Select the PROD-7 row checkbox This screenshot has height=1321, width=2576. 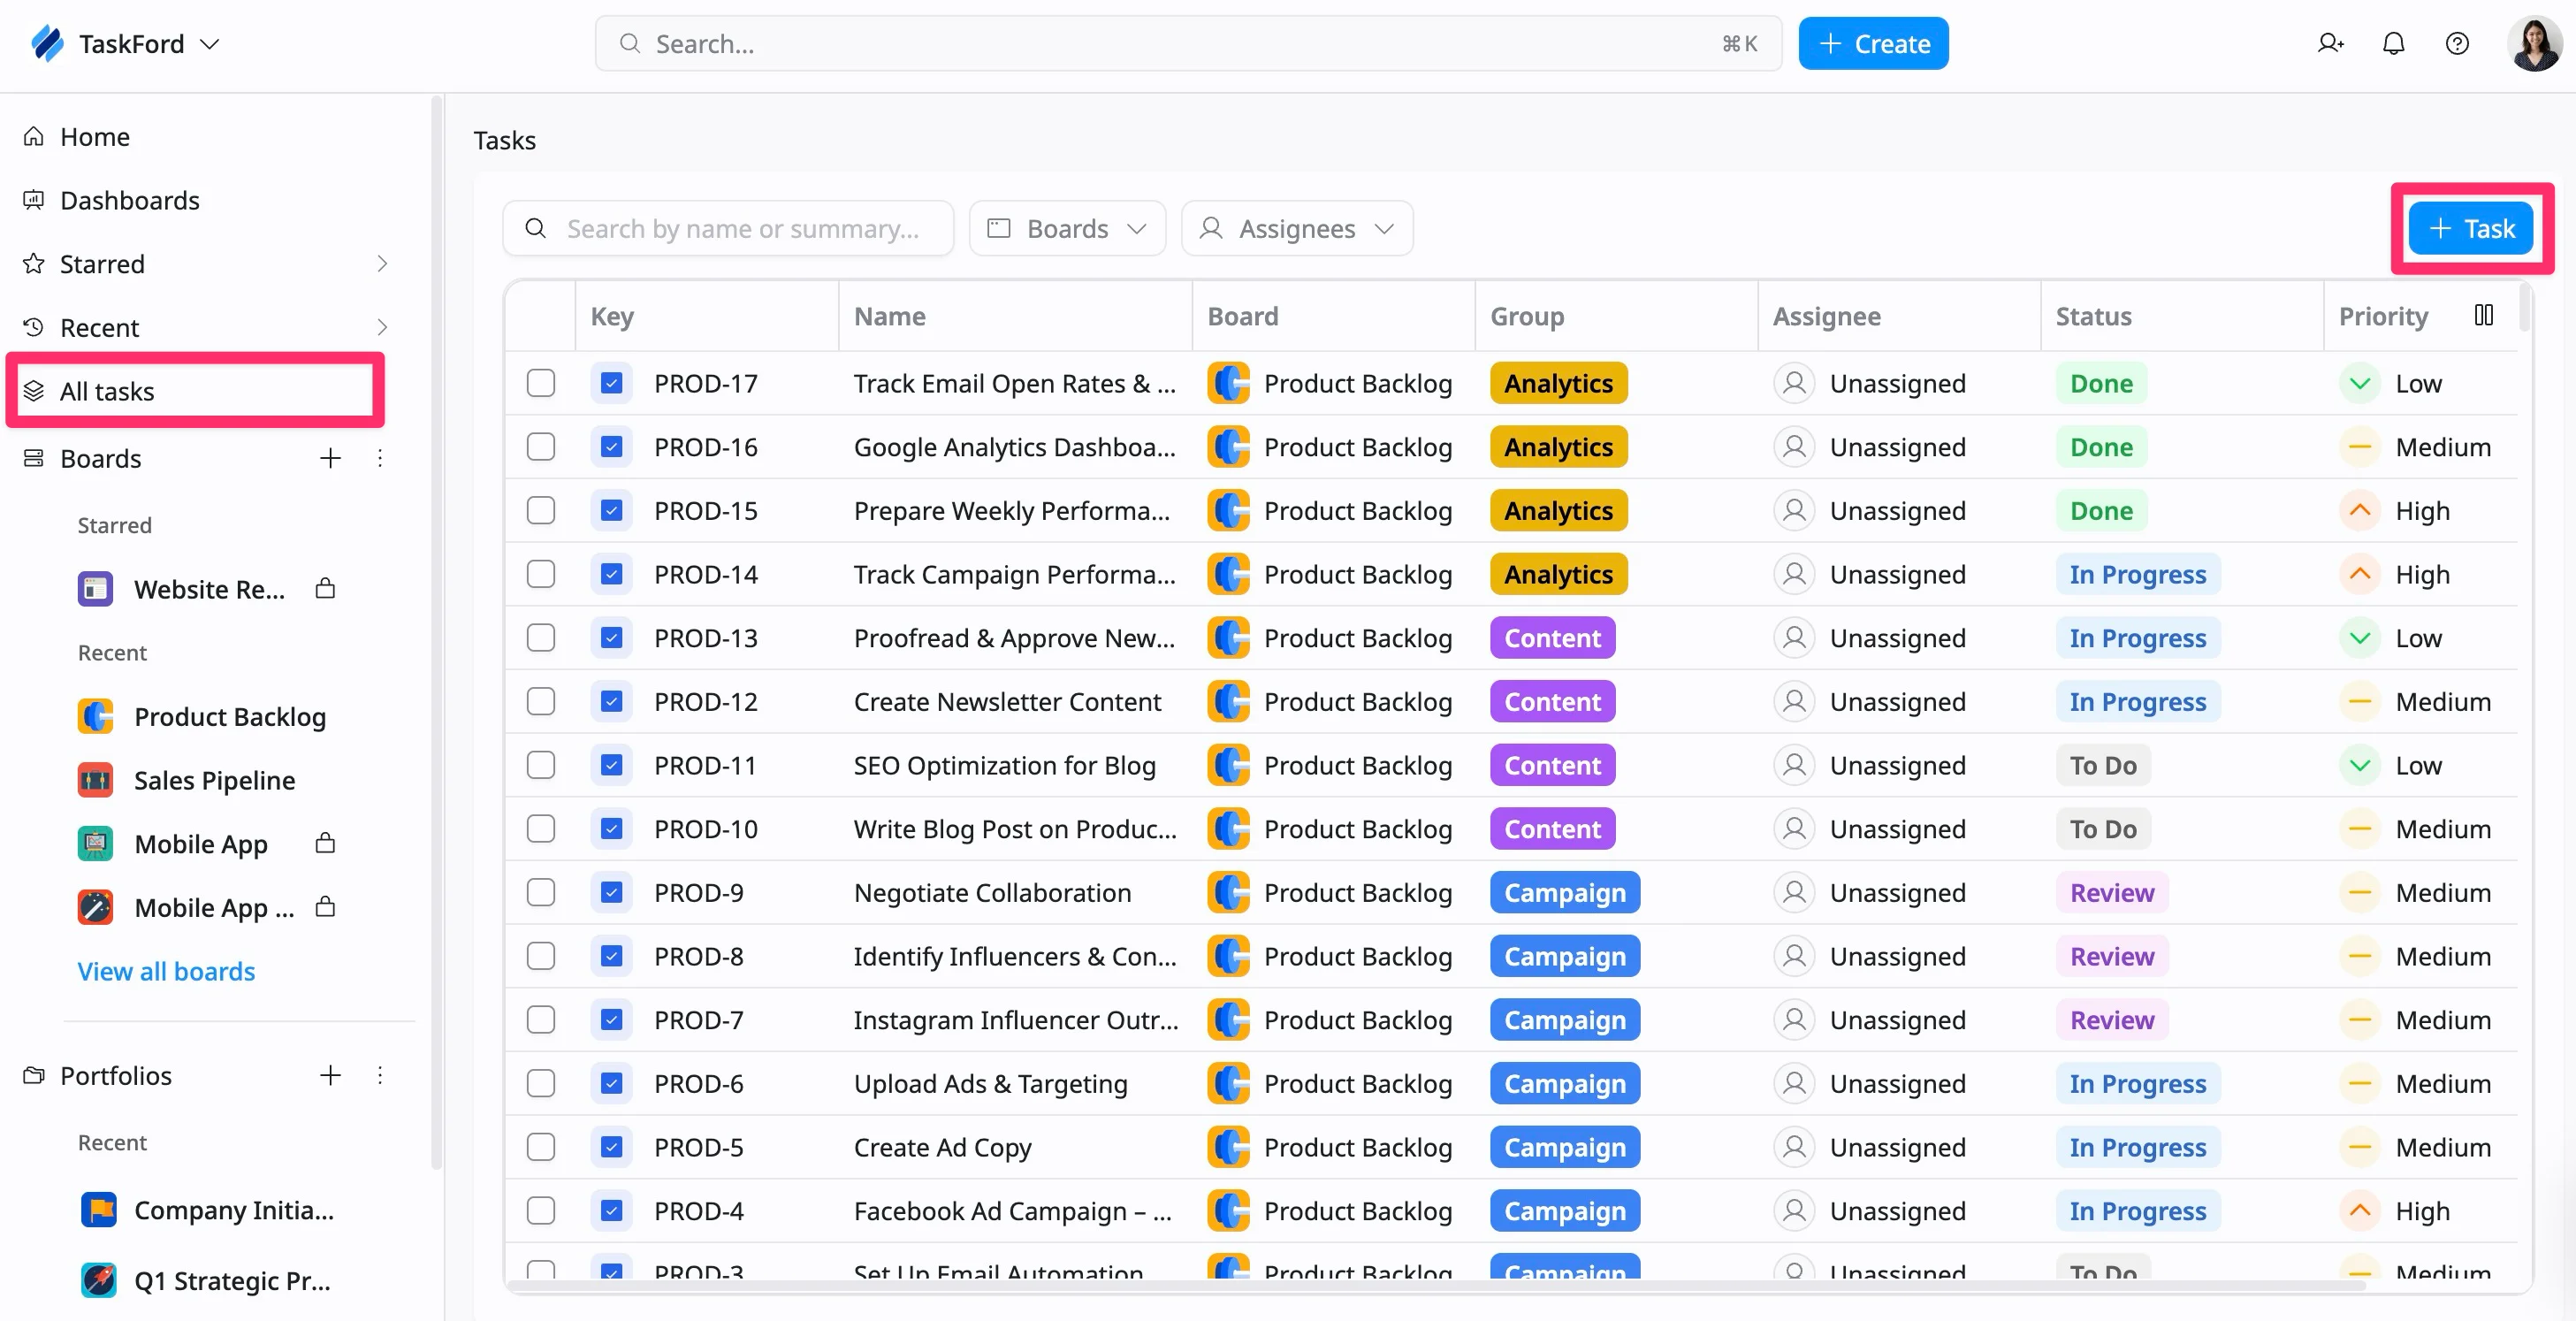[541, 1020]
